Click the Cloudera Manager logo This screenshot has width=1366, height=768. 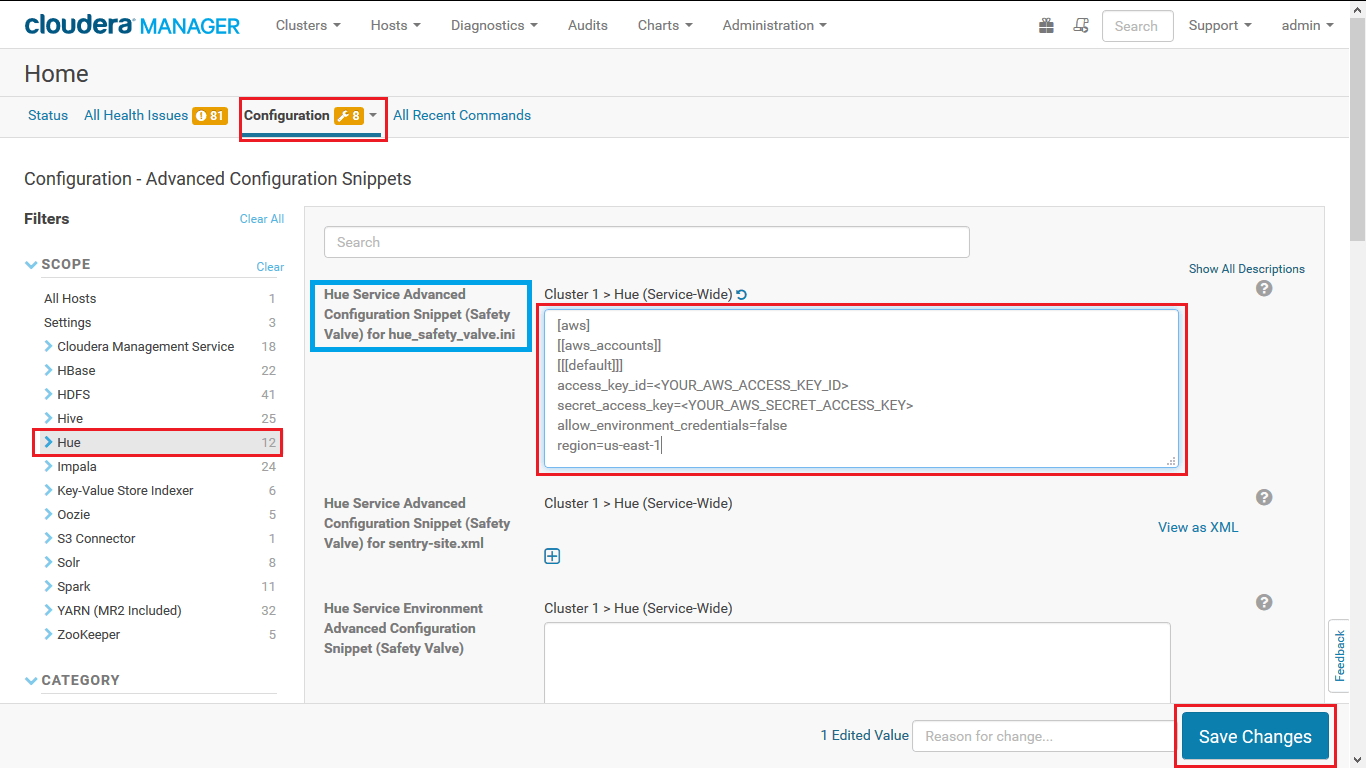pos(132,25)
